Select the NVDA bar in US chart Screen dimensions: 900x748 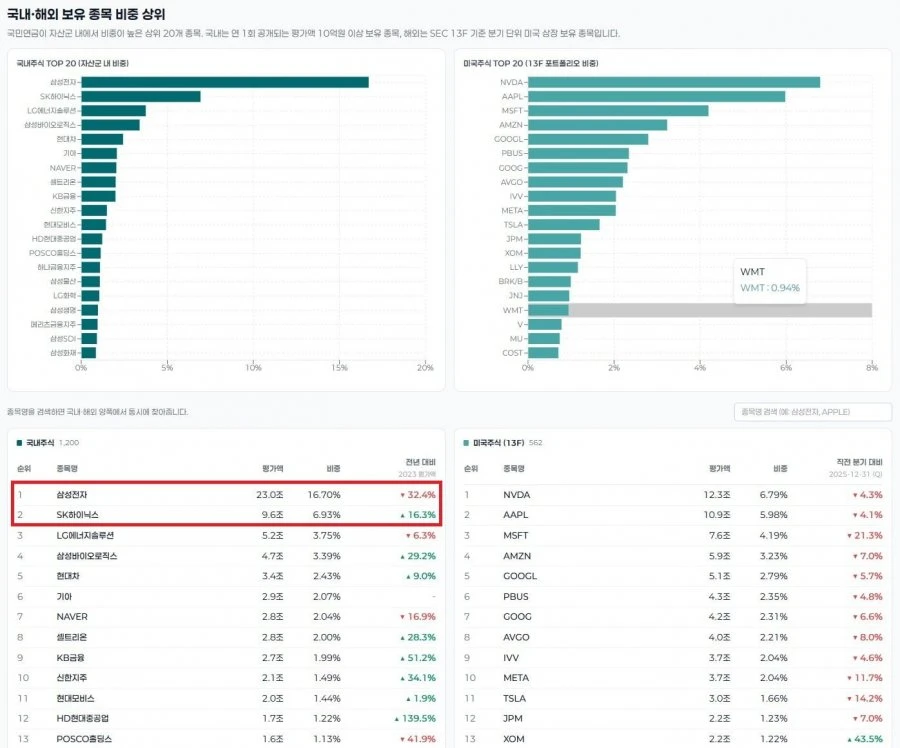point(674,82)
